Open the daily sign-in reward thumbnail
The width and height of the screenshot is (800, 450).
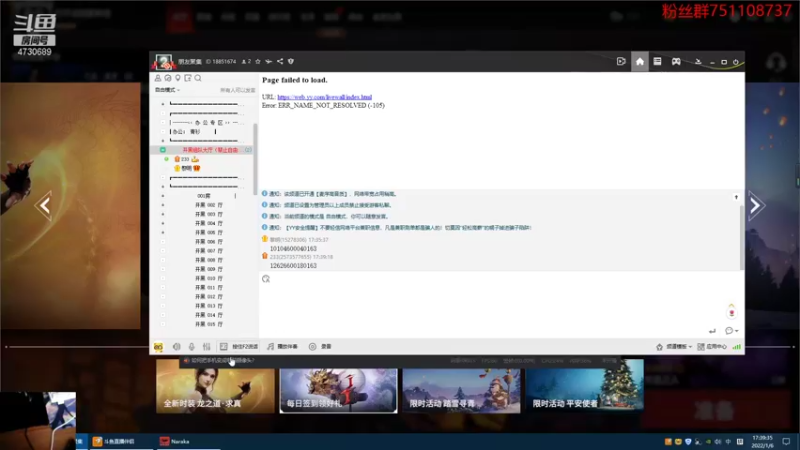338,390
